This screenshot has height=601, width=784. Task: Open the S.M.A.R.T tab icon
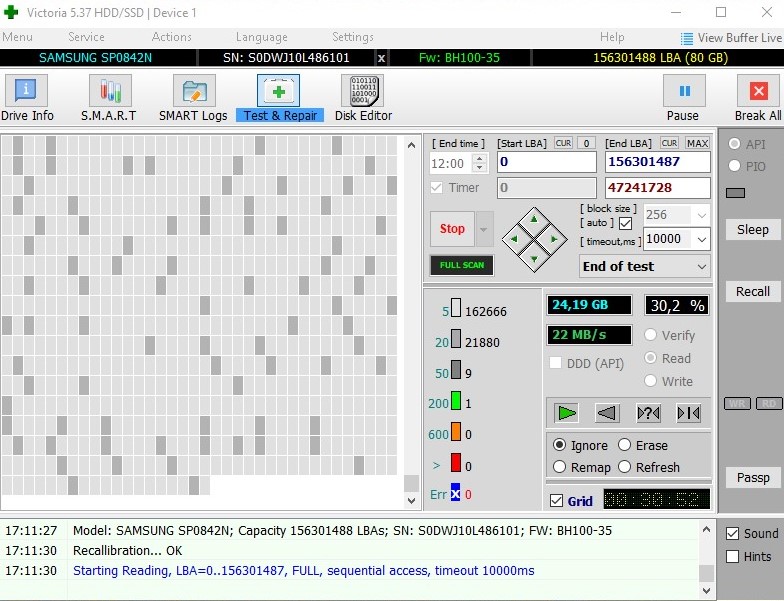(109, 98)
